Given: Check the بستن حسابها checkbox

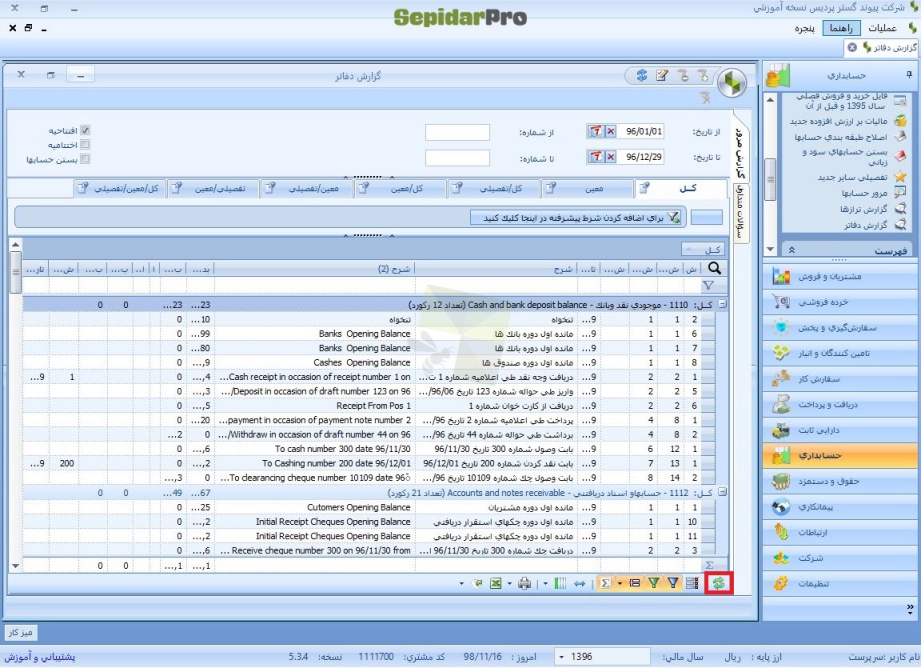Looking at the screenshot, I should [85, 159].
